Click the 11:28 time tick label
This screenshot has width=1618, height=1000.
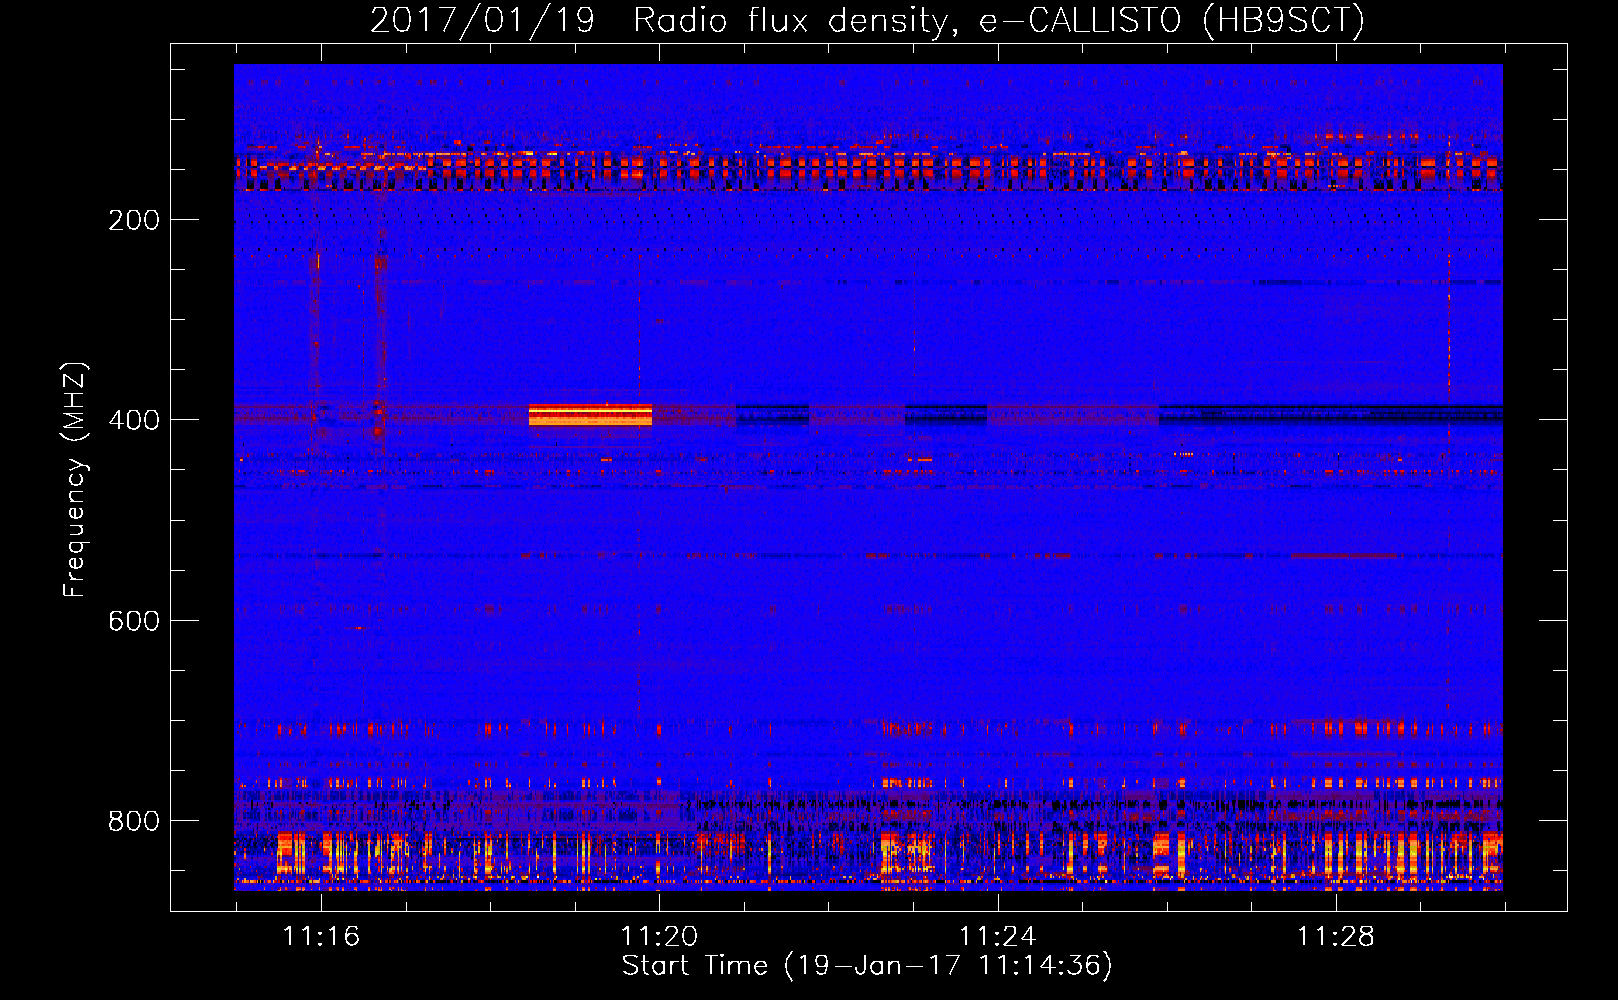1336,936
